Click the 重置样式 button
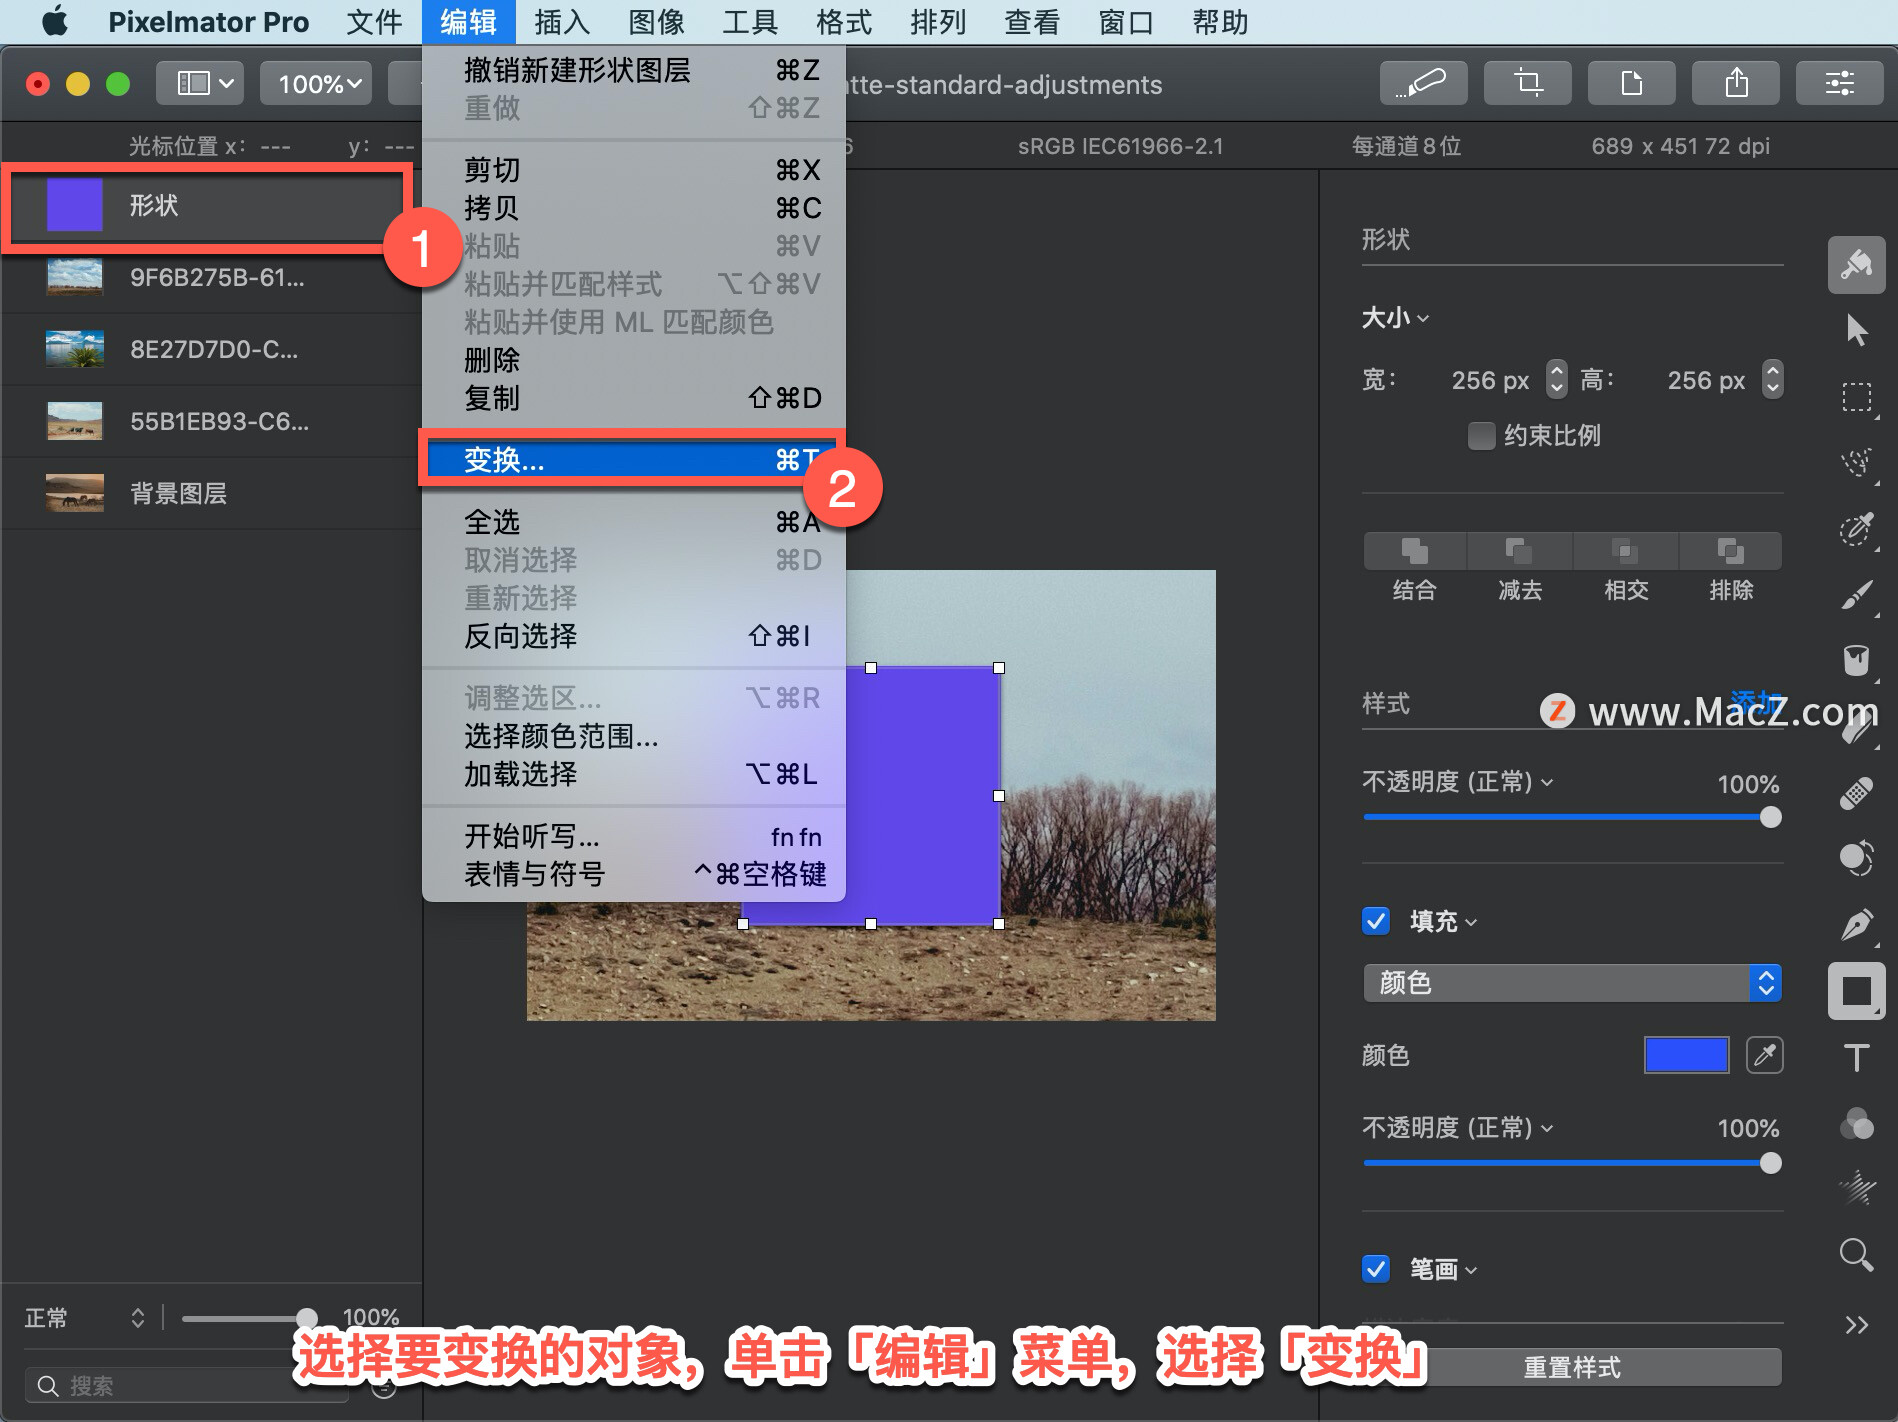Viewport: 1898px width, 1422px height. [x=1572, y=1367]
